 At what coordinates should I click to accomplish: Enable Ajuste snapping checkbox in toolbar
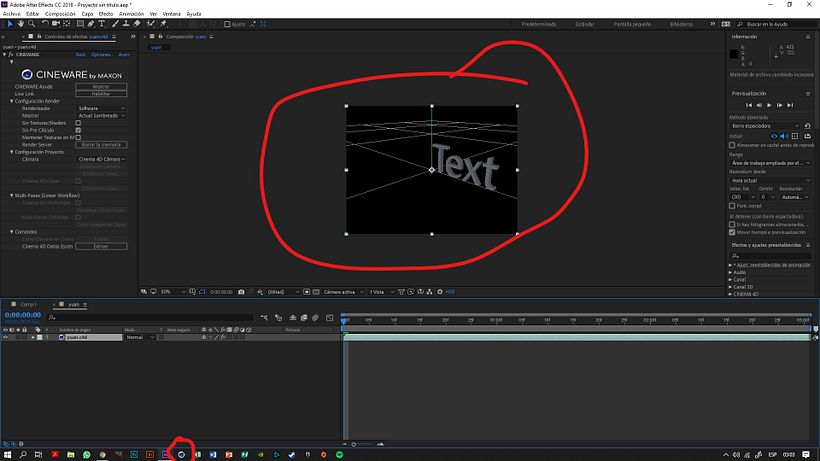click(227, 24)
